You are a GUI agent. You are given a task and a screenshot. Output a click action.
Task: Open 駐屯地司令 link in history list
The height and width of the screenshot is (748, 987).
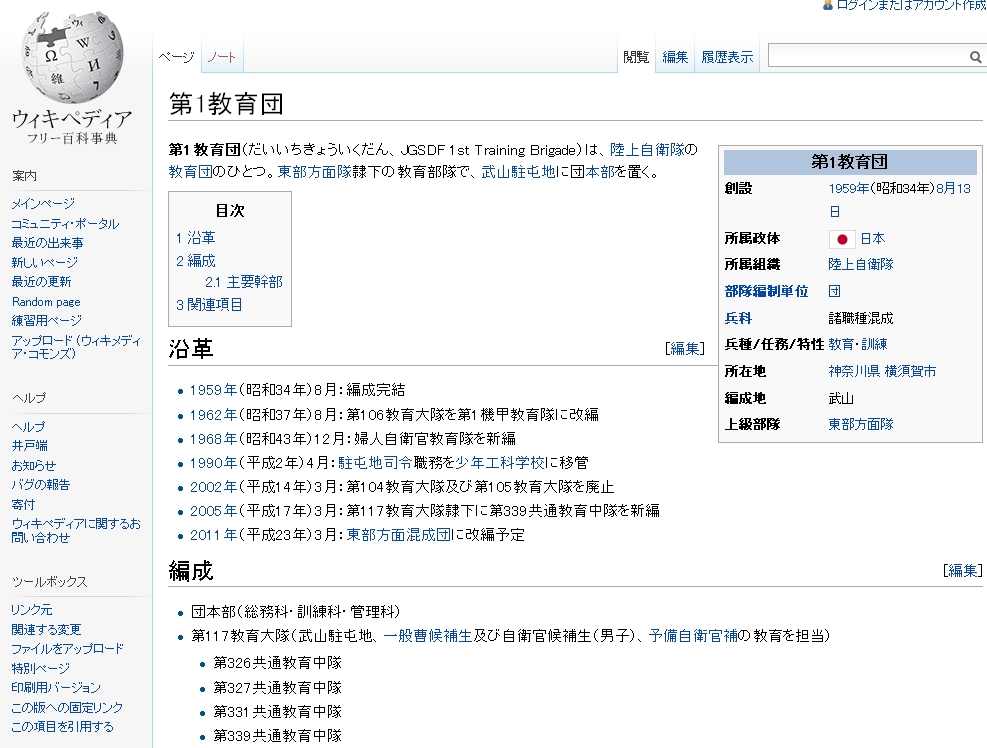375,463
